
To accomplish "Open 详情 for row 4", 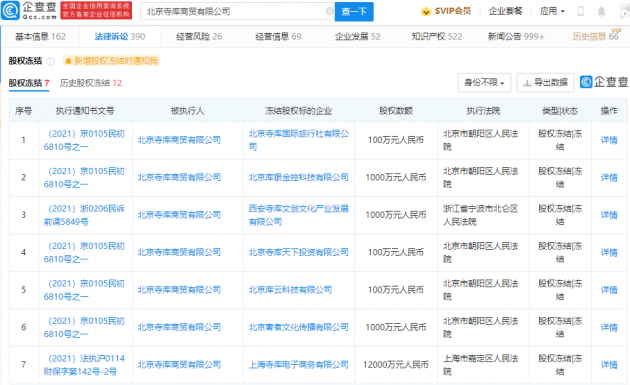I will [x=609, y=252].
